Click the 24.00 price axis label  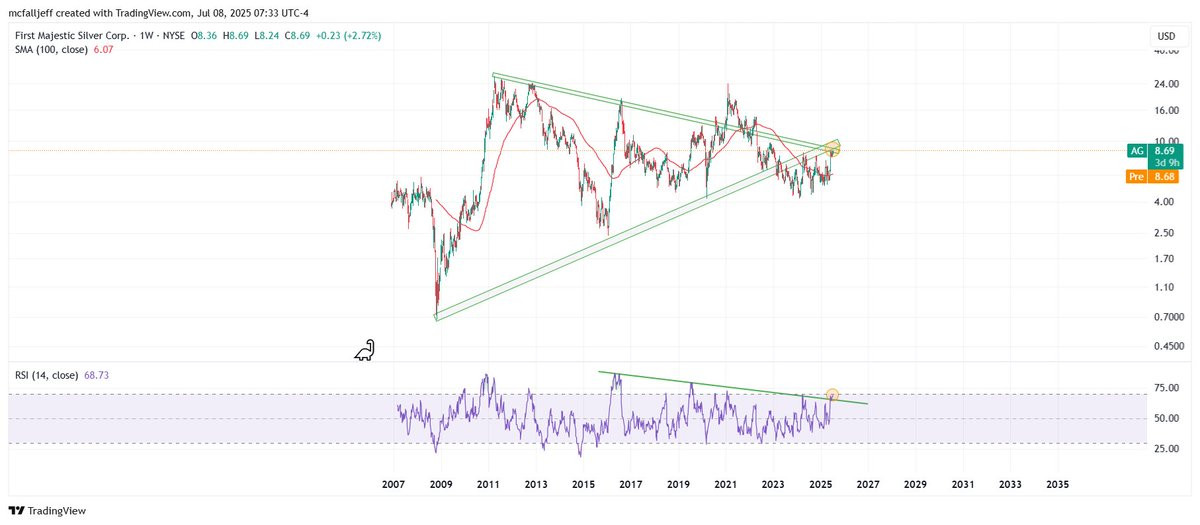(x=1166, y=84)
